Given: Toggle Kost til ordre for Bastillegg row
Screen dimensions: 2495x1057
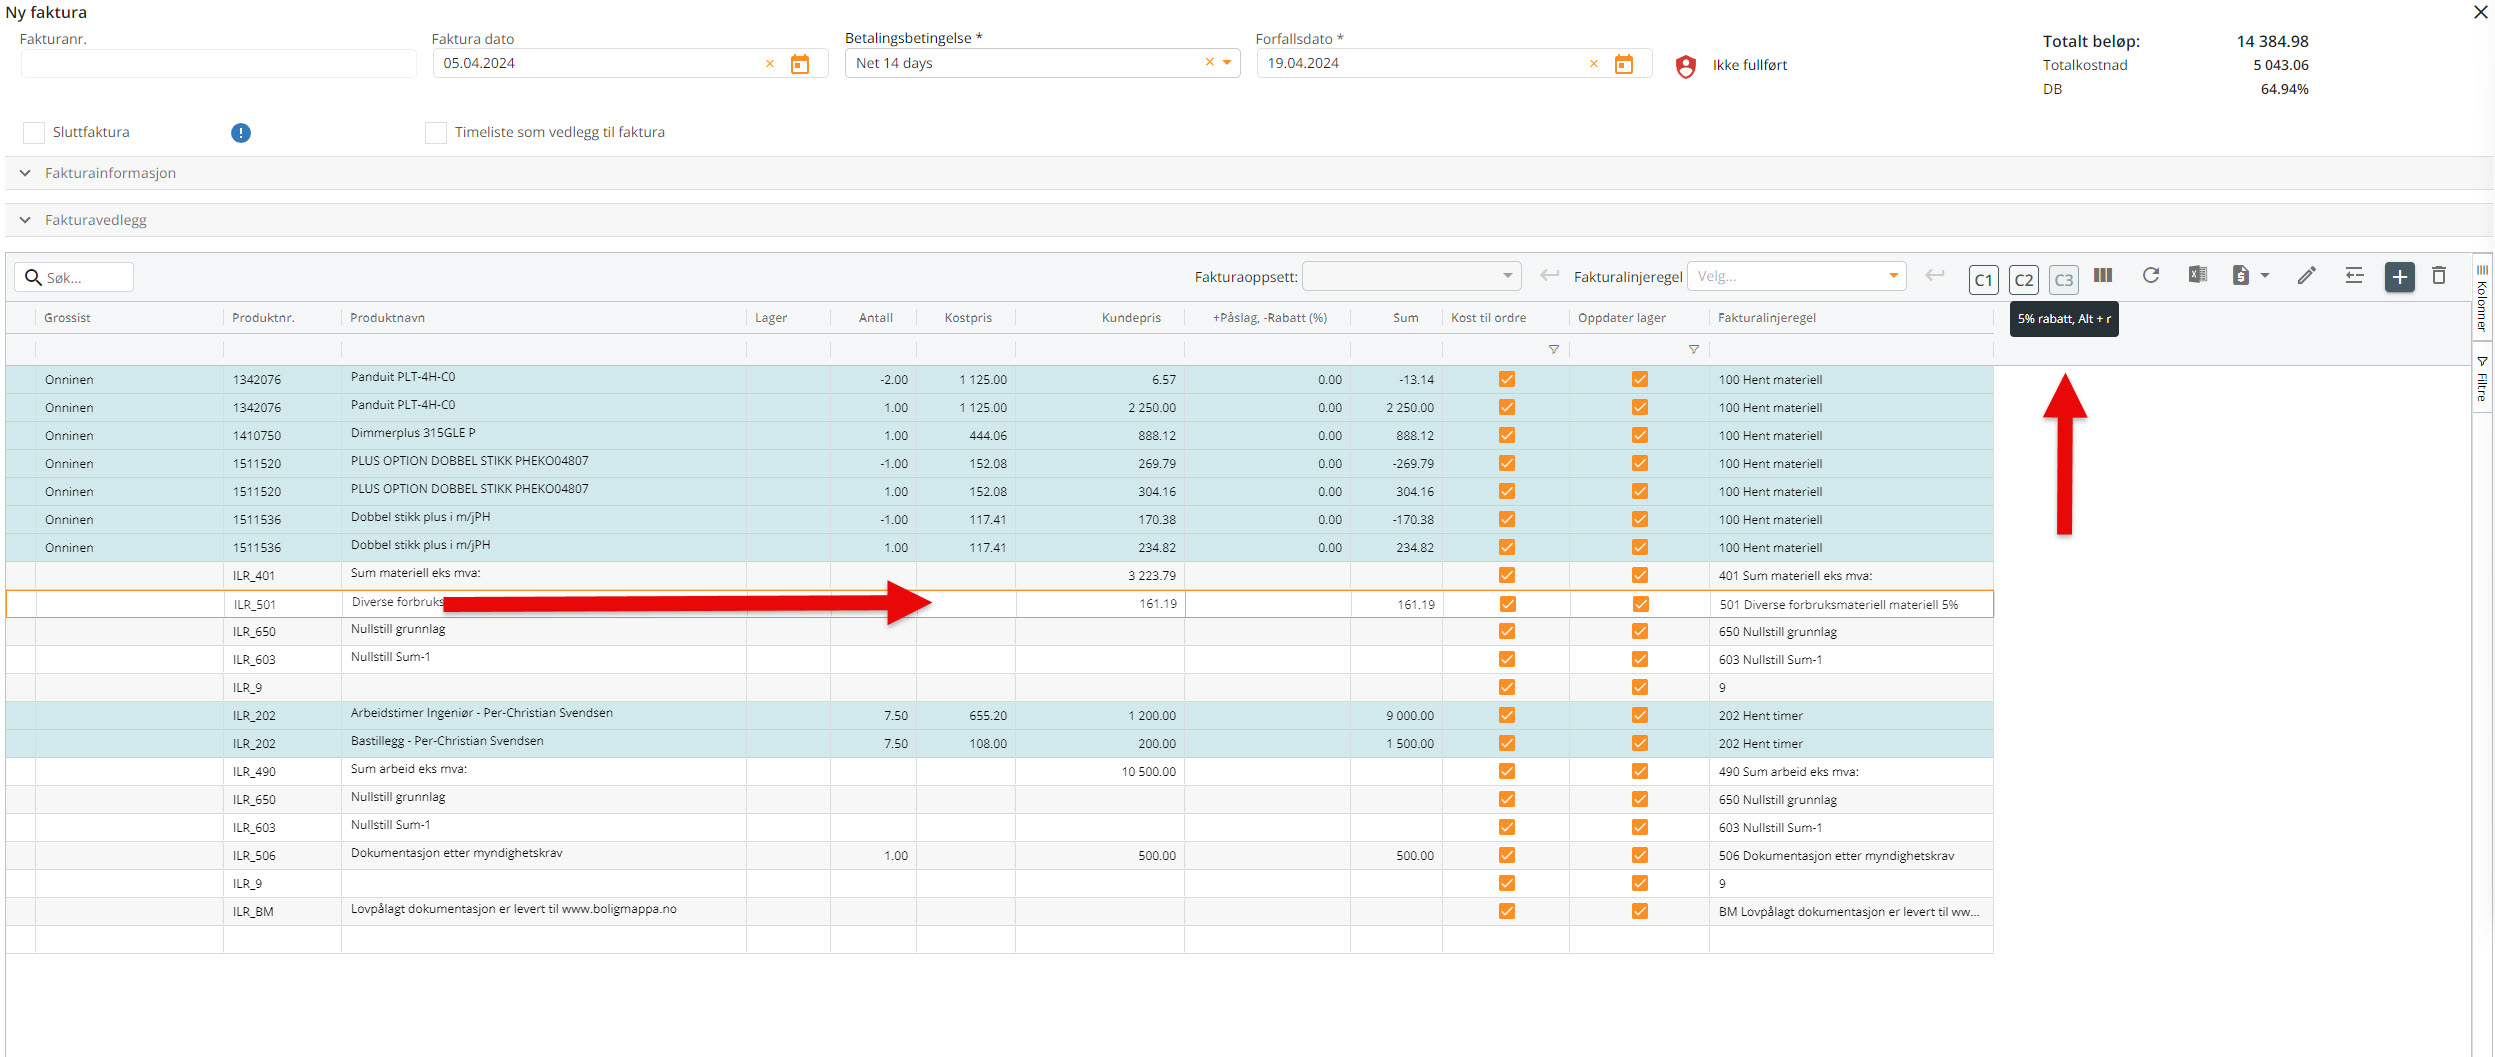Looking at the screenshot, I should (x=1506, y=743).
